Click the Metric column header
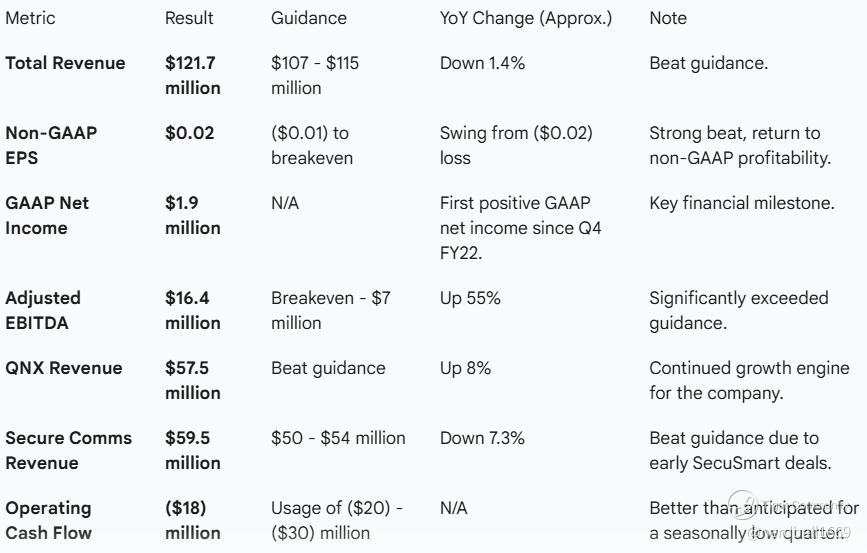Screen dimensions: 867x553 [30, 18]
